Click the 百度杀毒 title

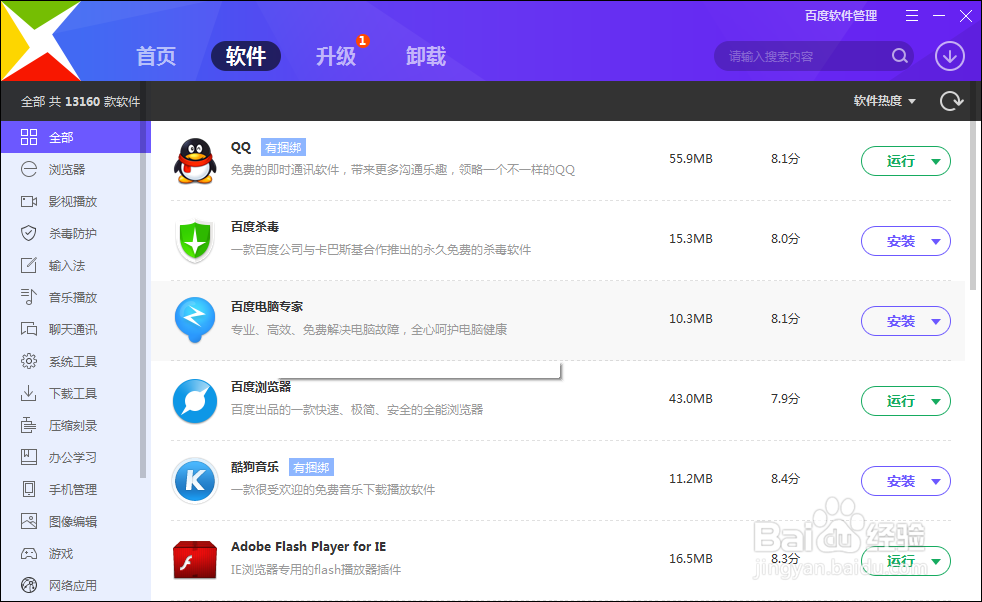[255, 226]
